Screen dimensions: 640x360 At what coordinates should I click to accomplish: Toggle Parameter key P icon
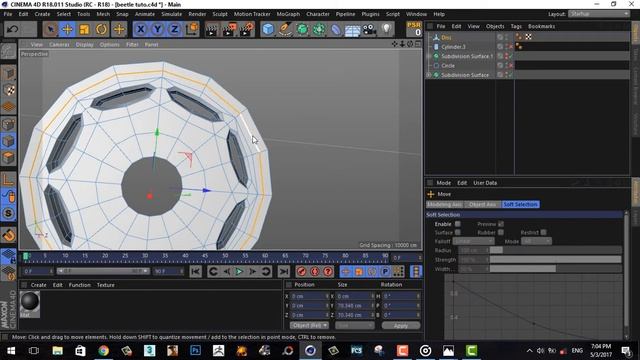tap(384, 271)
